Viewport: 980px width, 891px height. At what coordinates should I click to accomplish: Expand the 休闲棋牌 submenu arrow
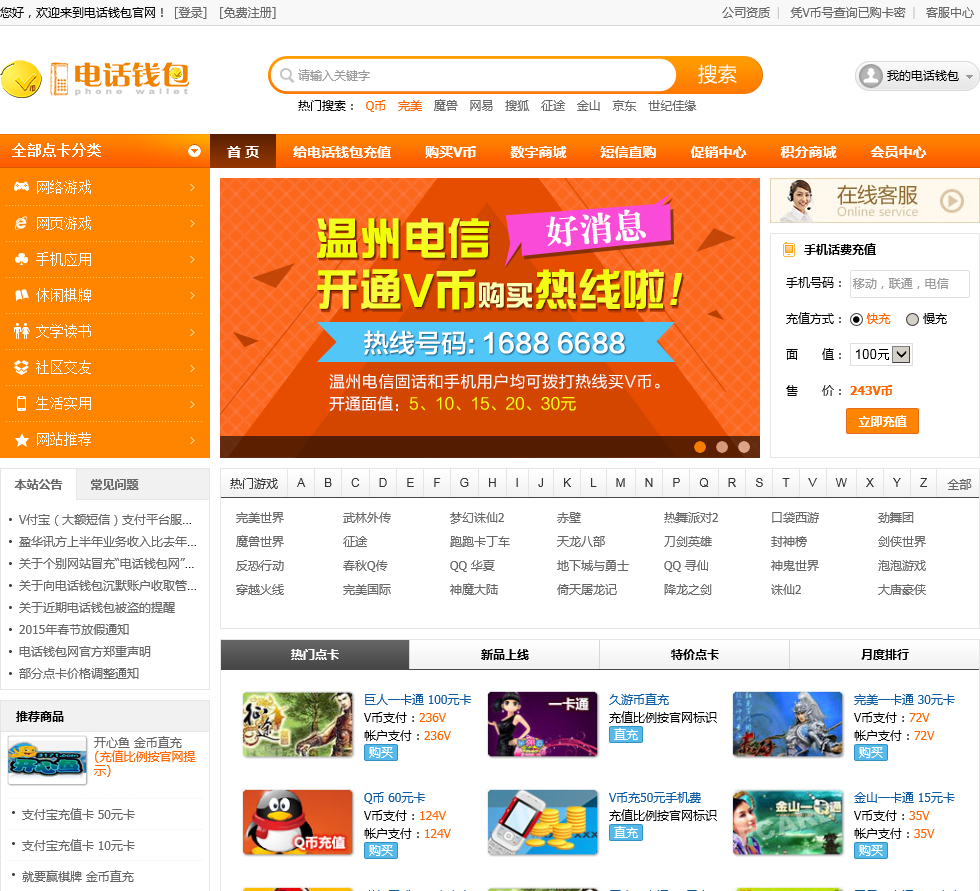(x=192, y=296)
